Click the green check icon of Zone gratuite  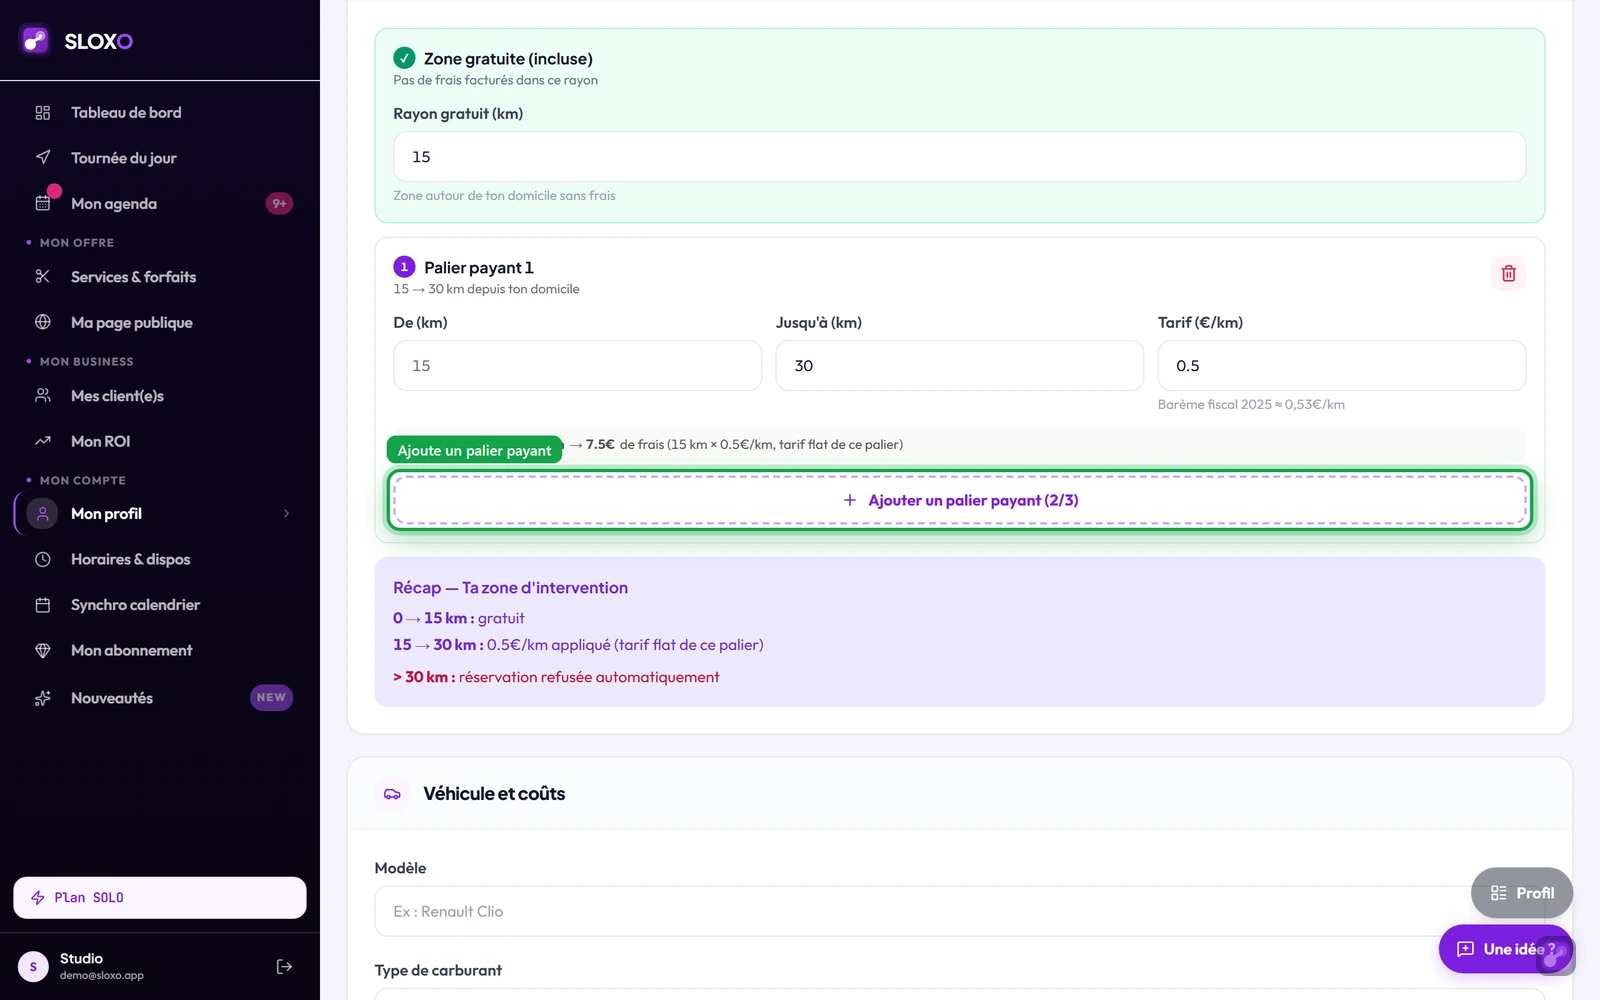(x=404, y=58)
